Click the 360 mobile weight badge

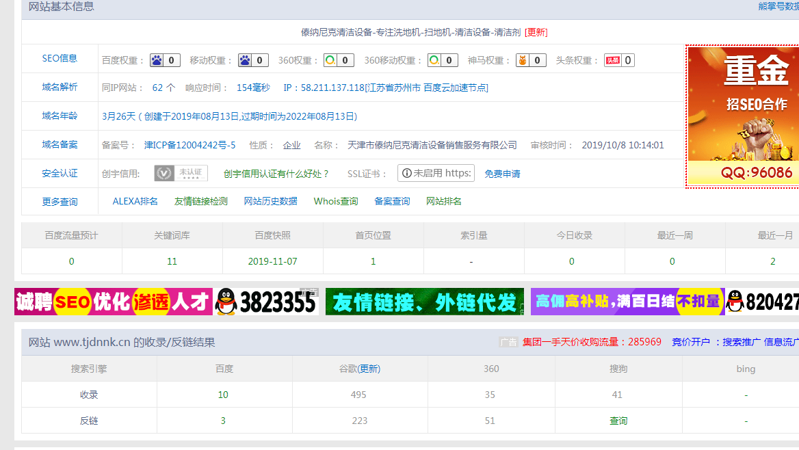pyautogui.click(x=442, y=60)
